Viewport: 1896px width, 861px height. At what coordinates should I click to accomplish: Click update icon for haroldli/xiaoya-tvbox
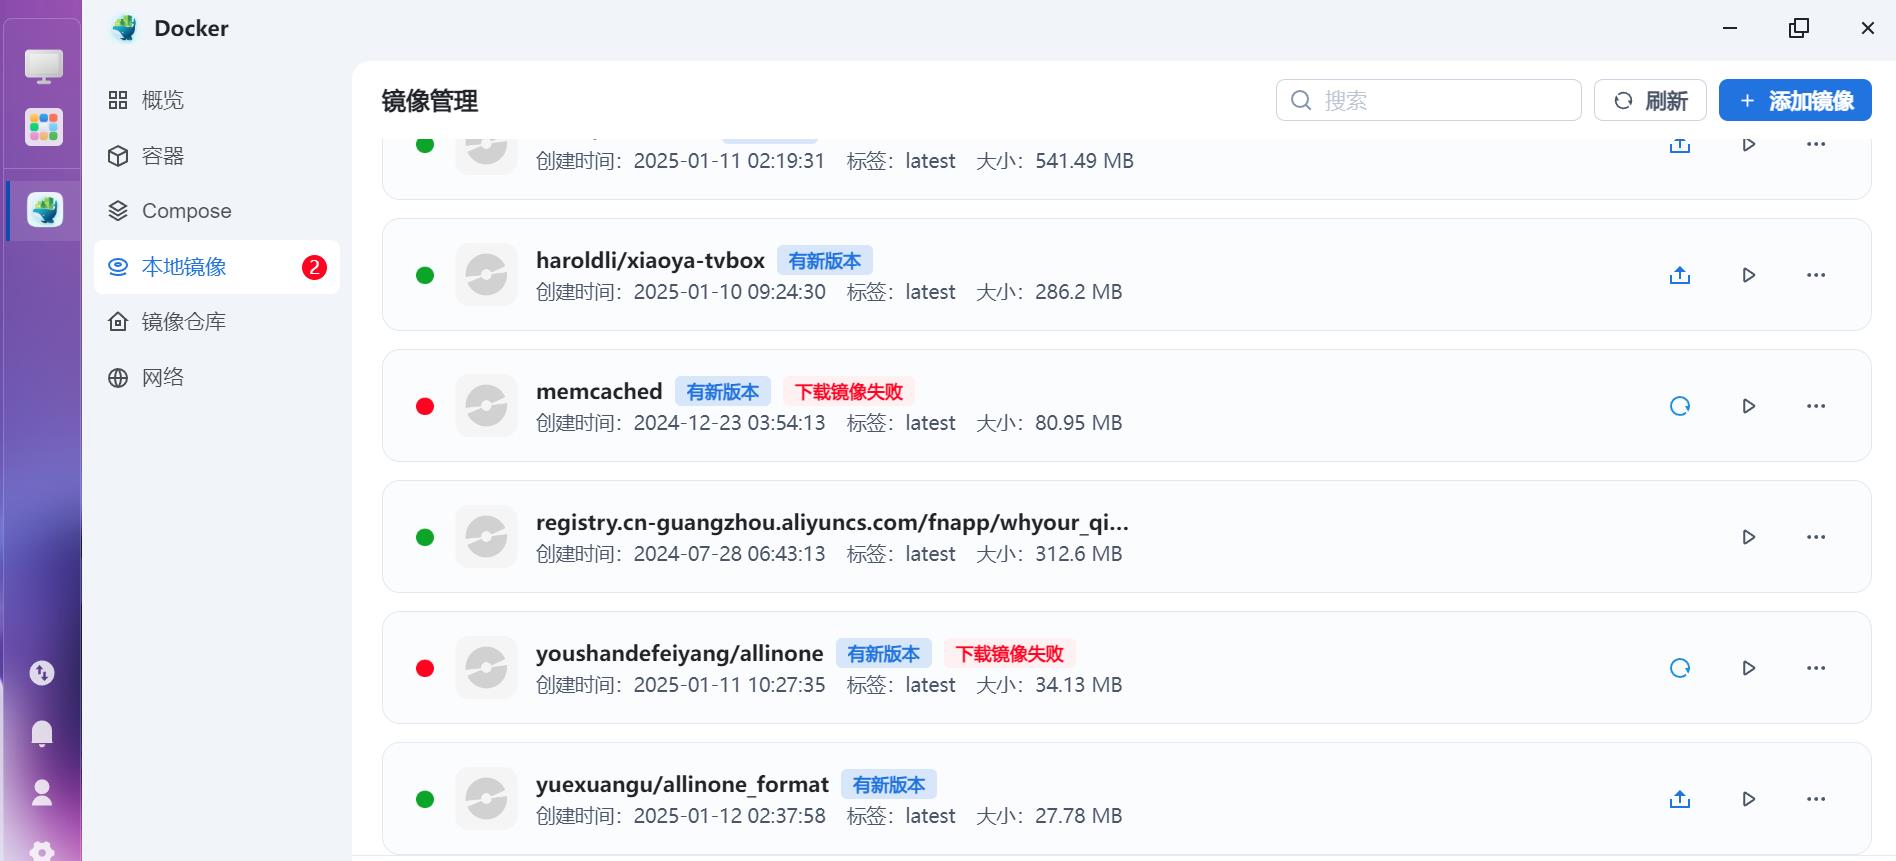[1680, 275]
